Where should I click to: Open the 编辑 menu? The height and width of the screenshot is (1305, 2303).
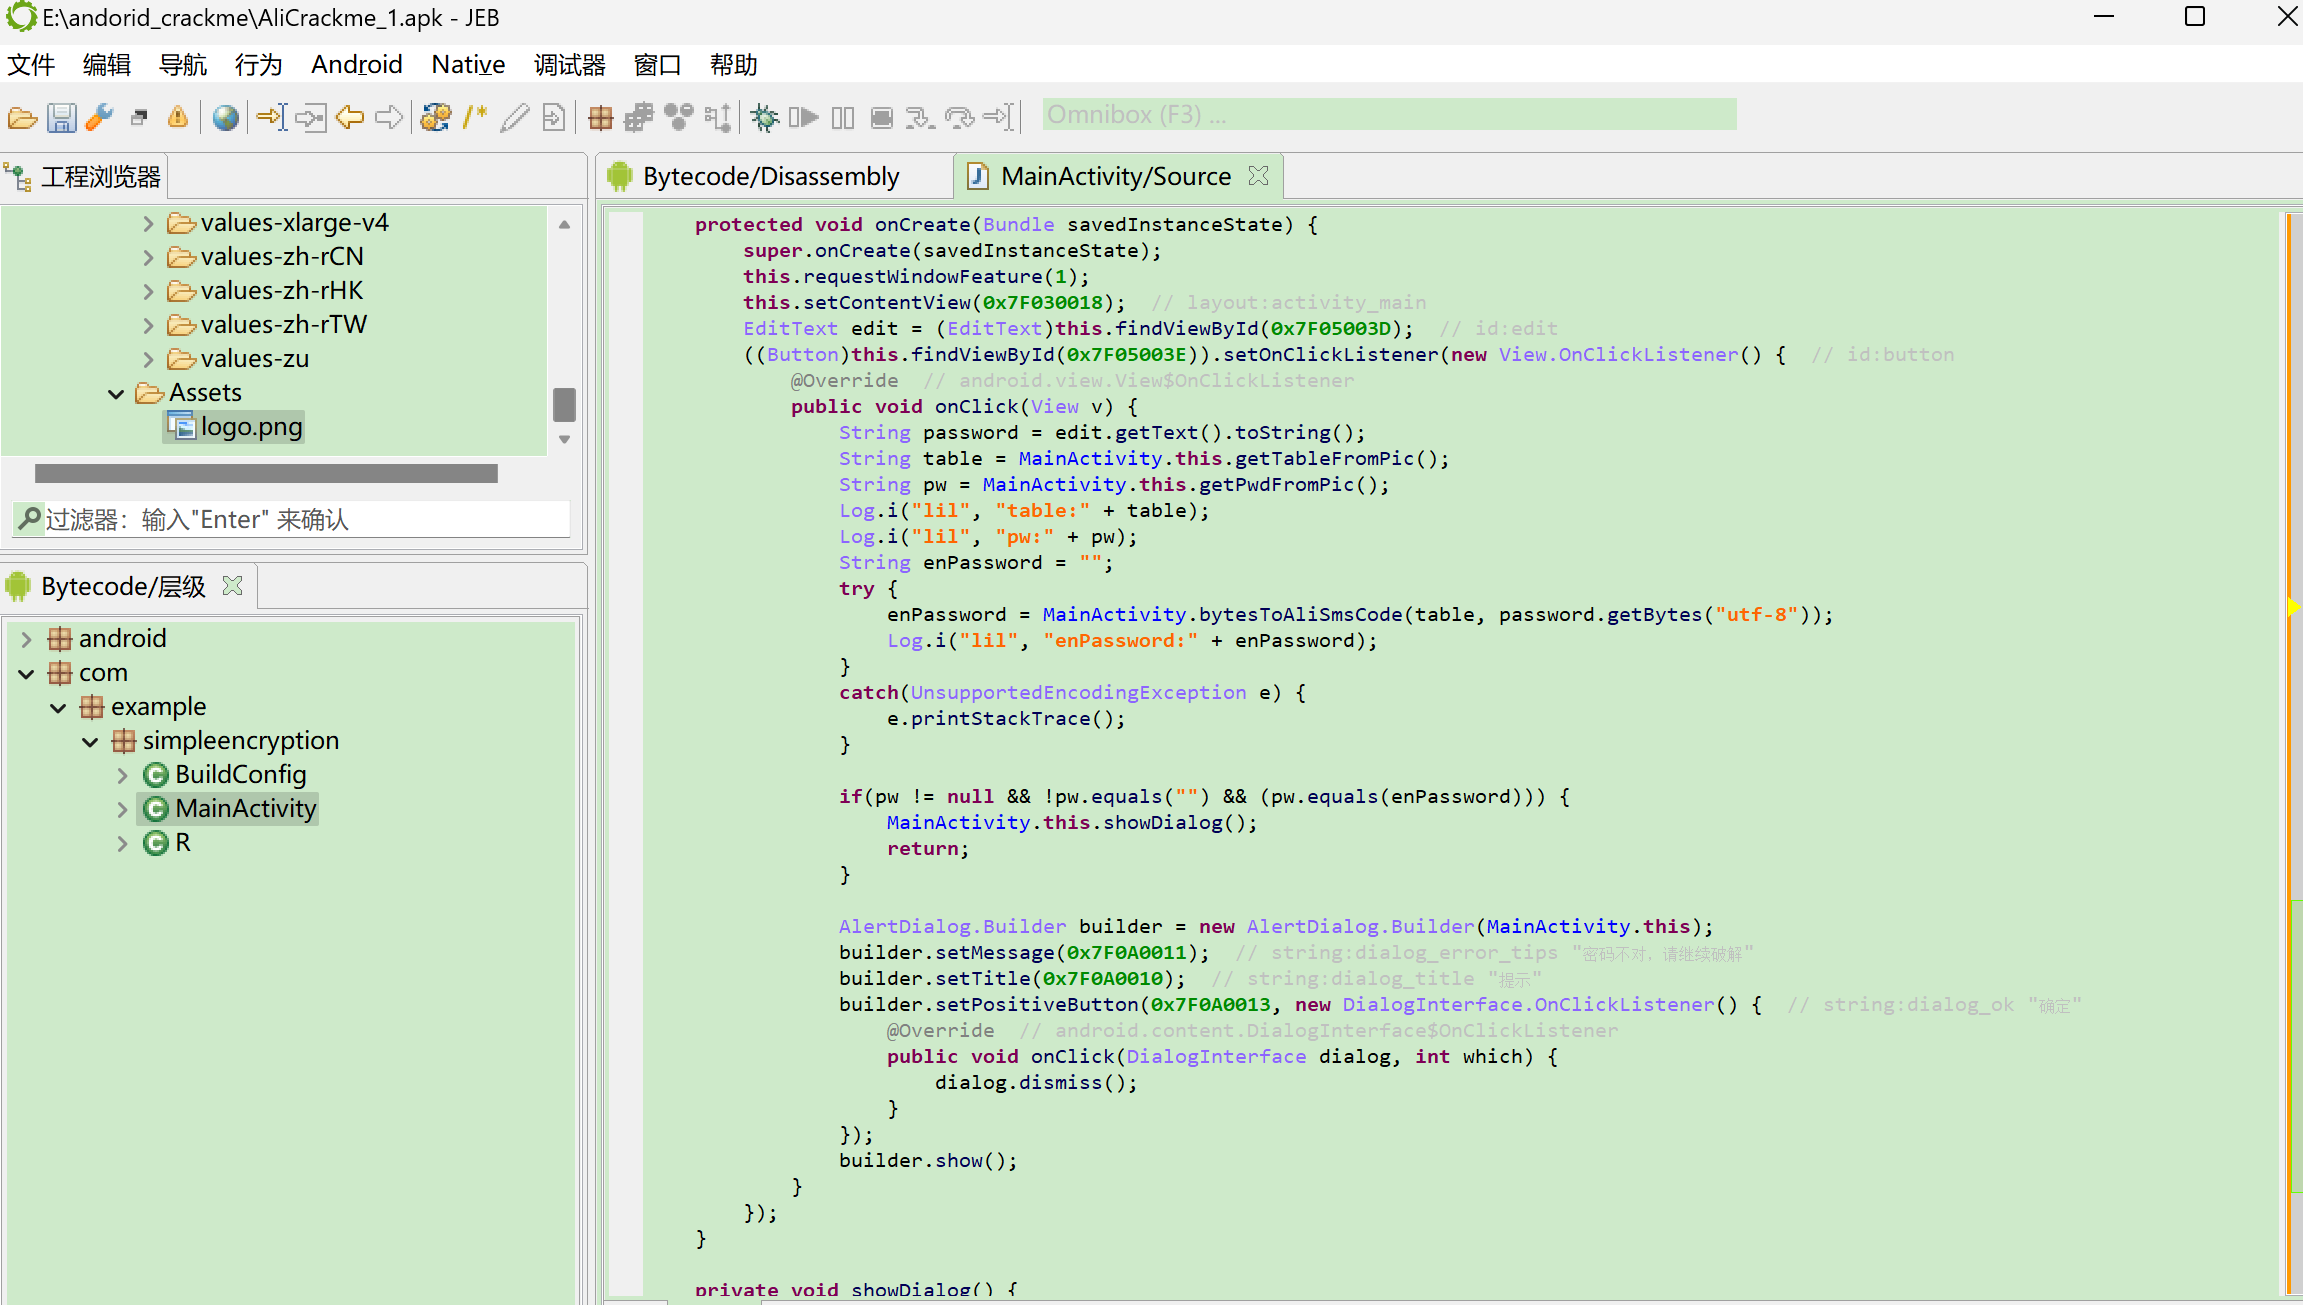click(x=107, y=65)
